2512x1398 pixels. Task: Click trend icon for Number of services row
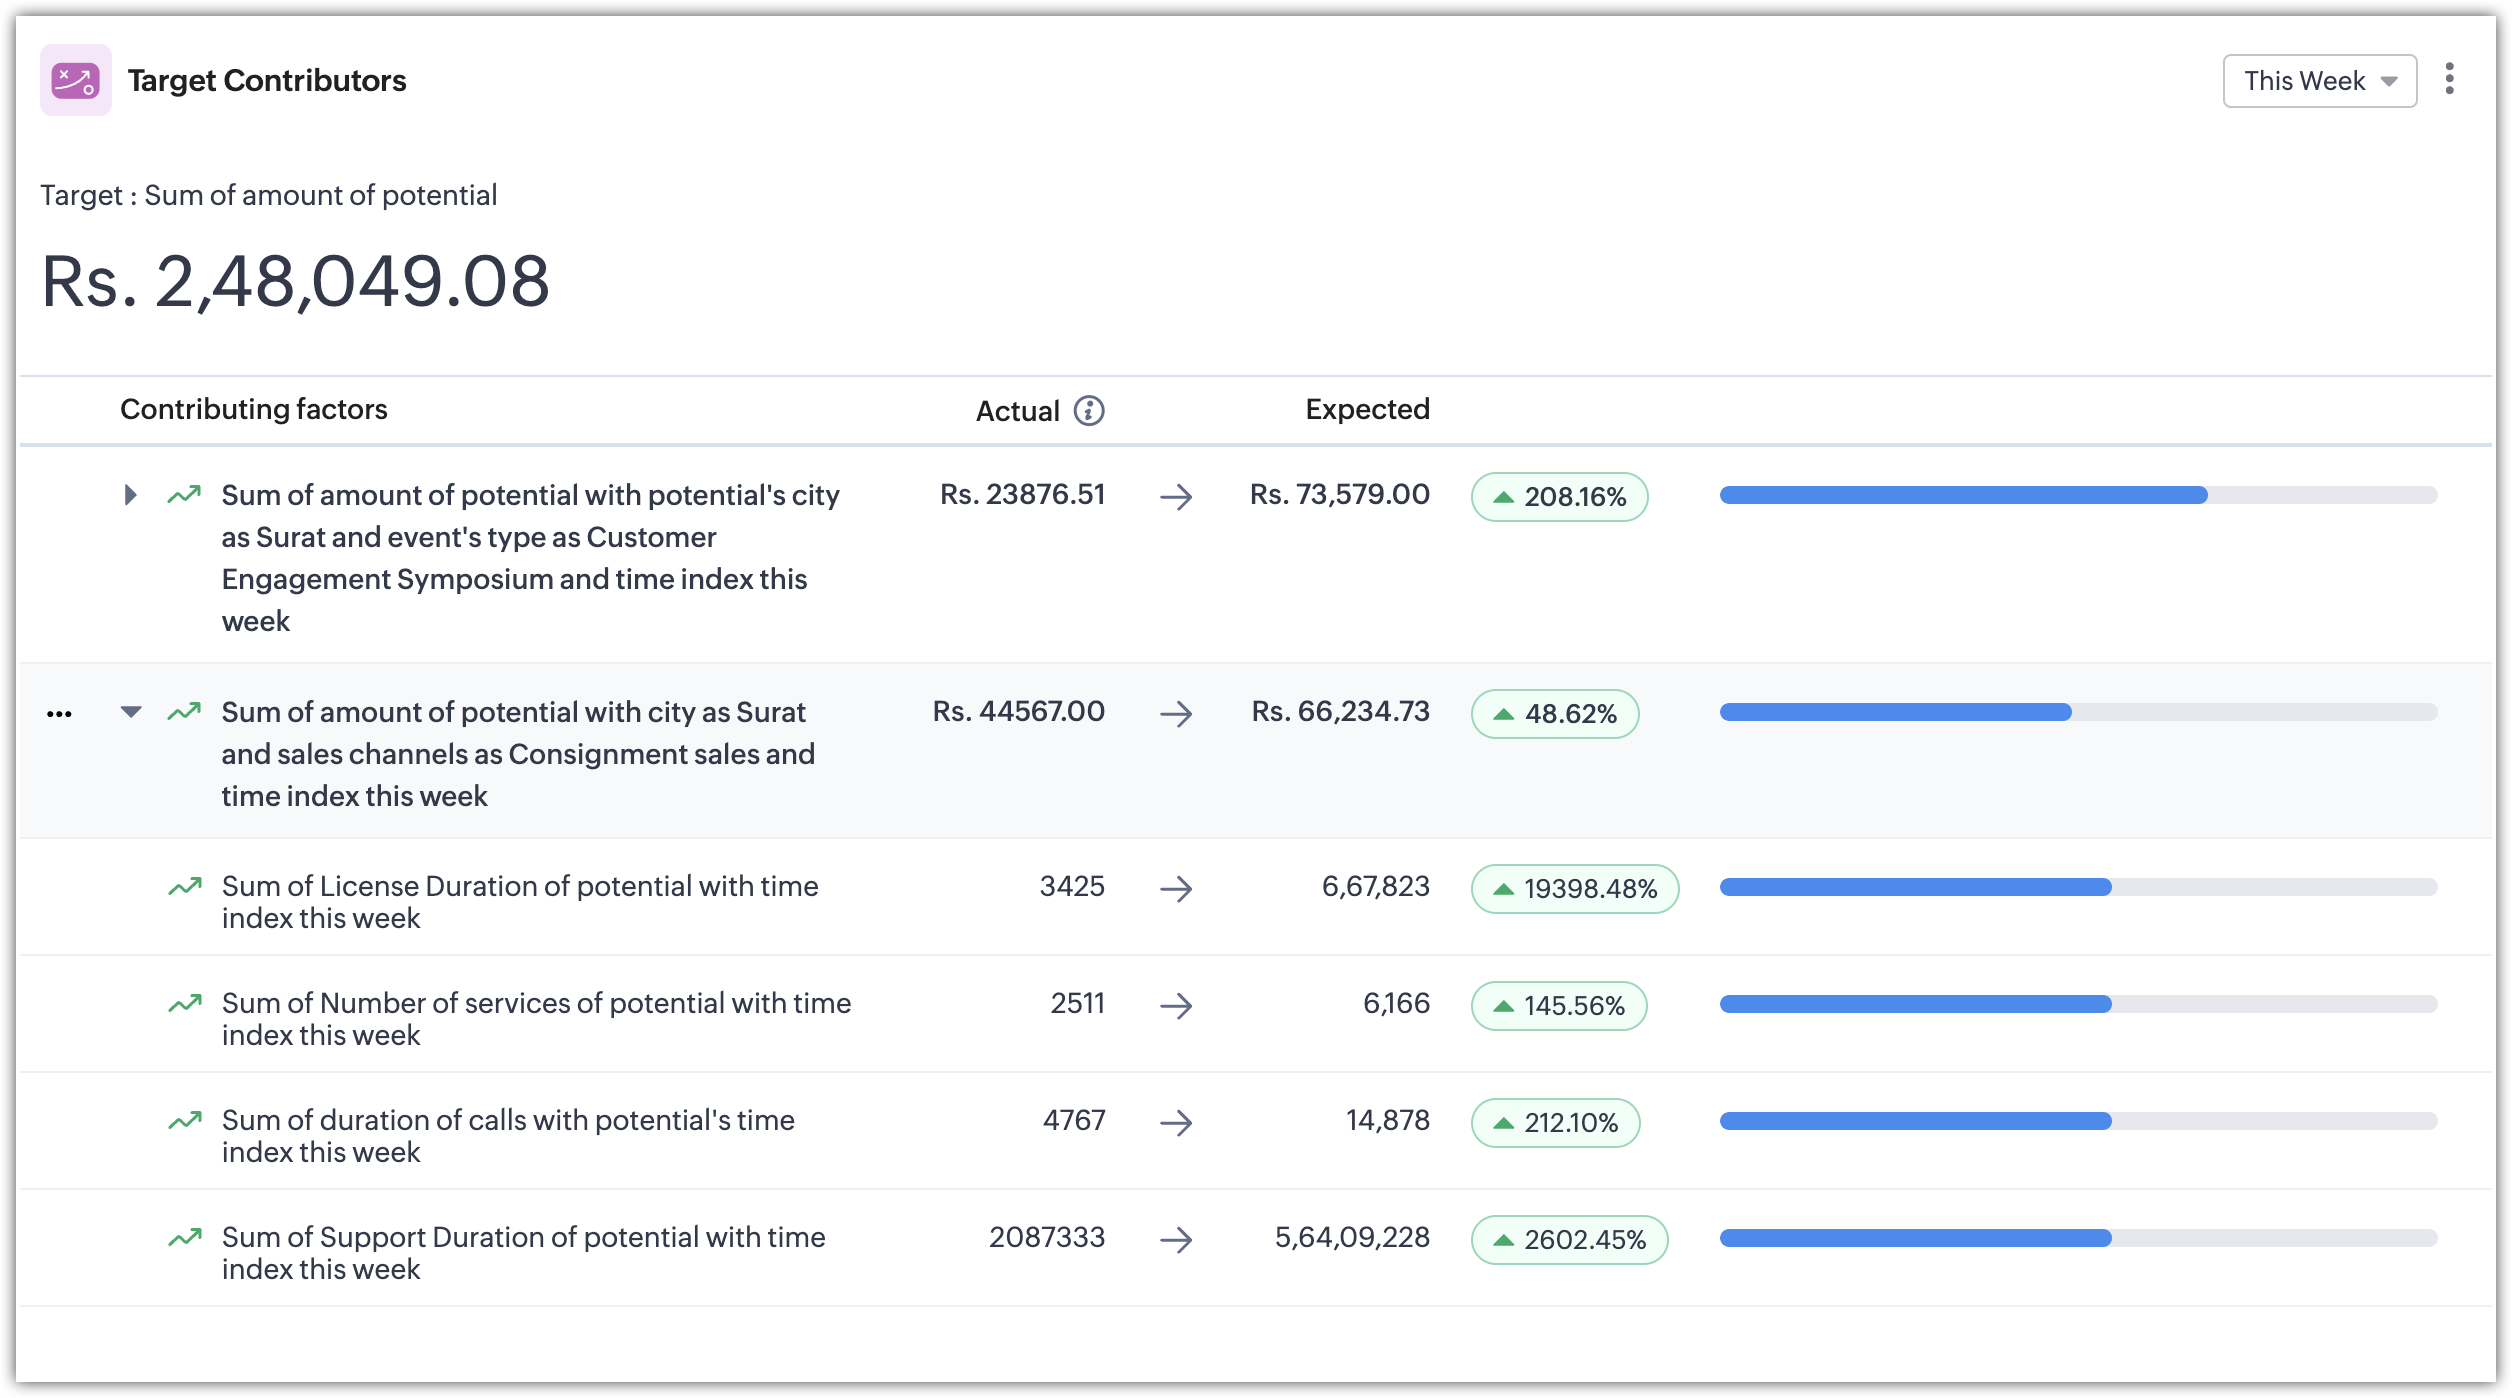(185, 1004)
